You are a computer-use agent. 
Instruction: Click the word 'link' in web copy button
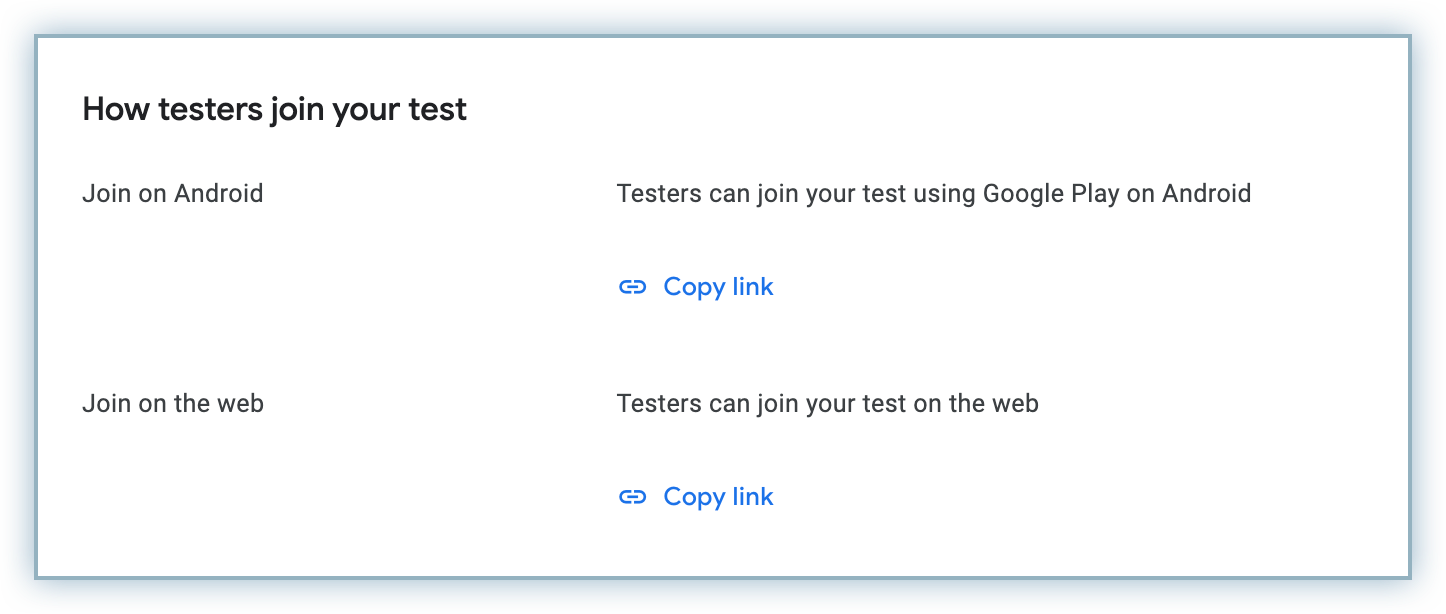tap(753, 497)
